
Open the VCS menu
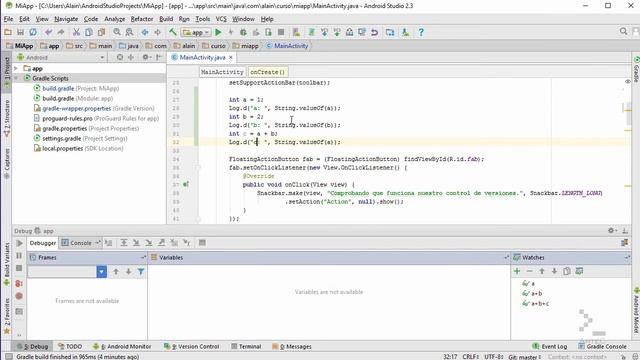click(x=221, y=19)
